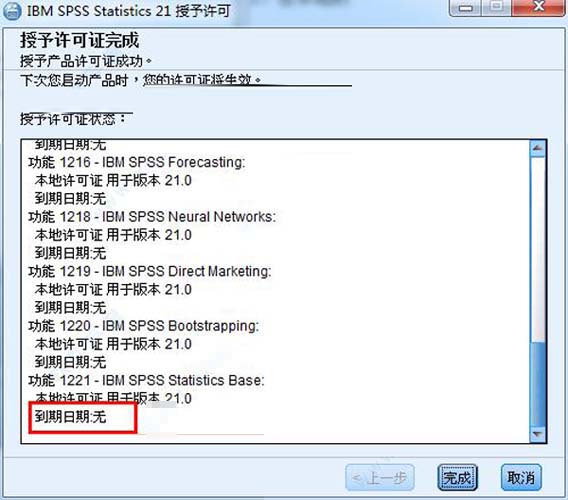Click the 授予许可证状态 label

pos(73,119)
